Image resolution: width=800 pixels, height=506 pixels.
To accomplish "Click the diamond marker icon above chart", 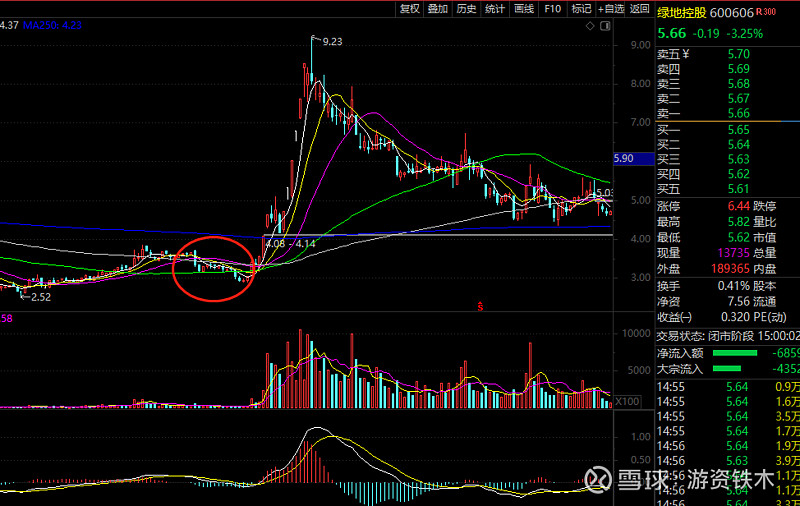I will (590, 26).
